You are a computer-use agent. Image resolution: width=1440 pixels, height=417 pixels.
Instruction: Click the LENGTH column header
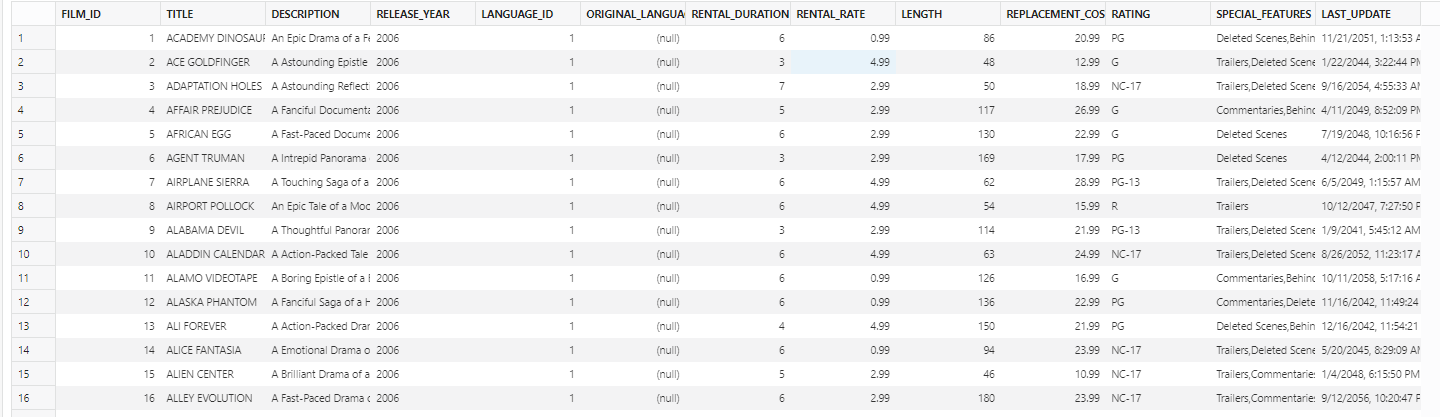947,14
